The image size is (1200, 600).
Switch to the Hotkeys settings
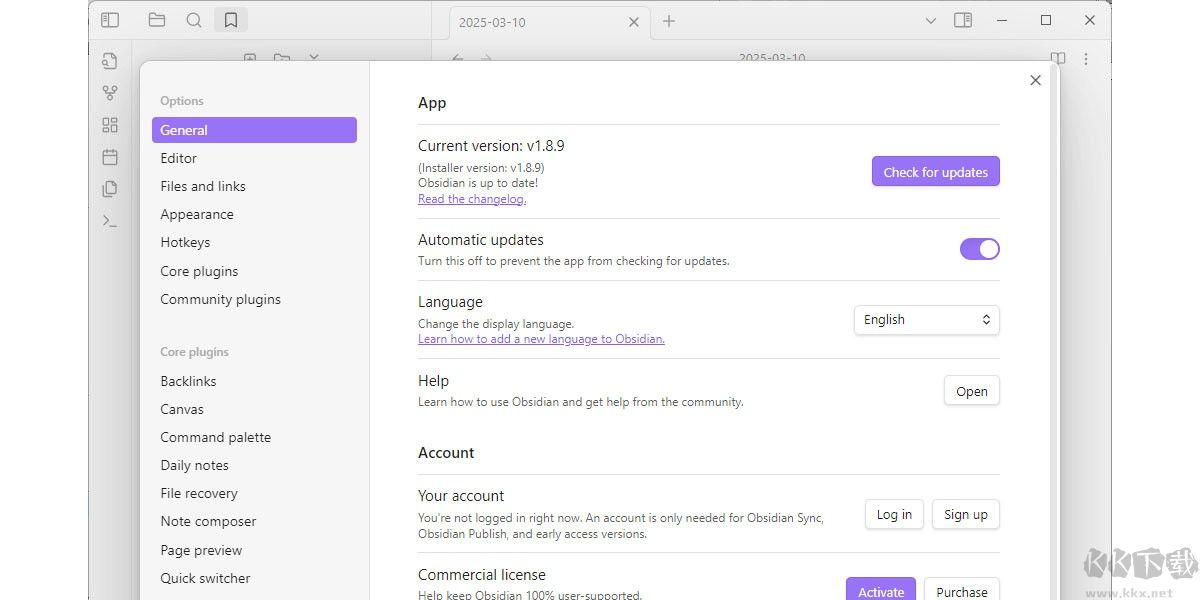tap(254, 242)
